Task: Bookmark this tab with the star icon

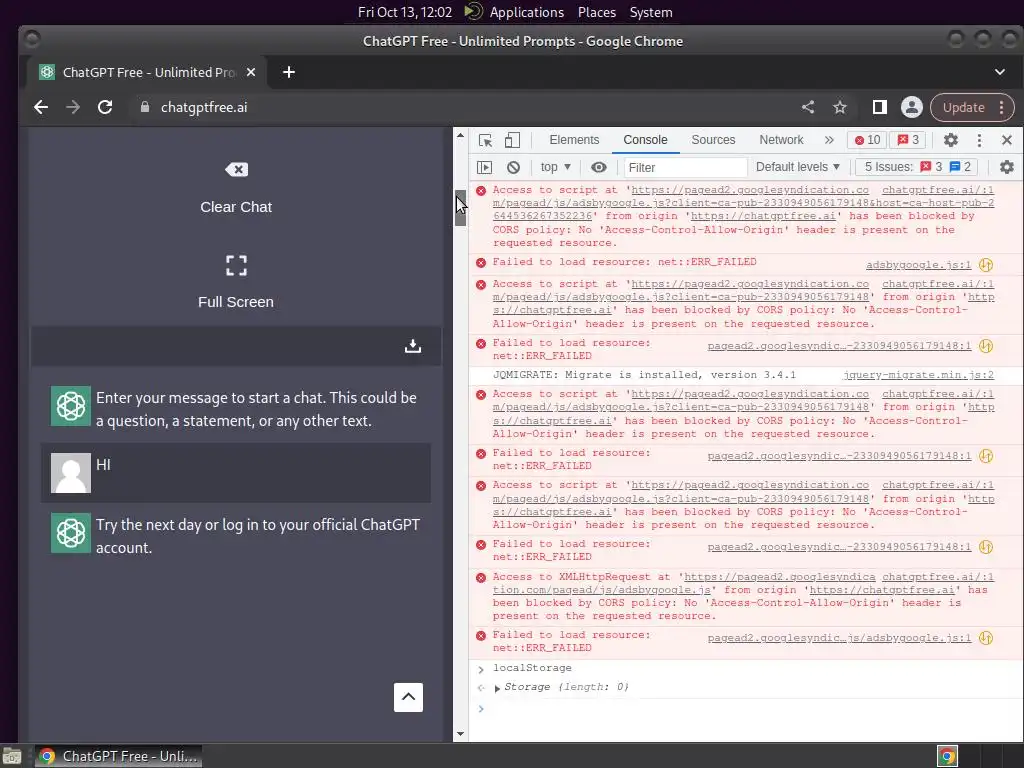Action: (x=840, y=107)
